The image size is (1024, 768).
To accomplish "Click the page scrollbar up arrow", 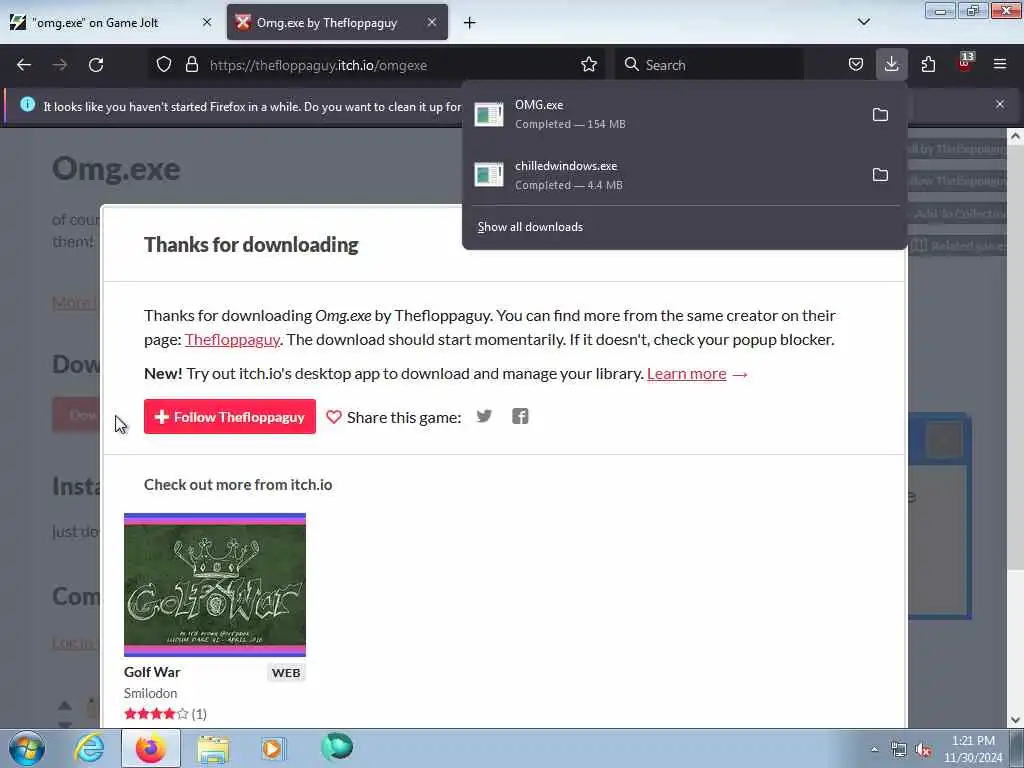I will coord(1015,136).
